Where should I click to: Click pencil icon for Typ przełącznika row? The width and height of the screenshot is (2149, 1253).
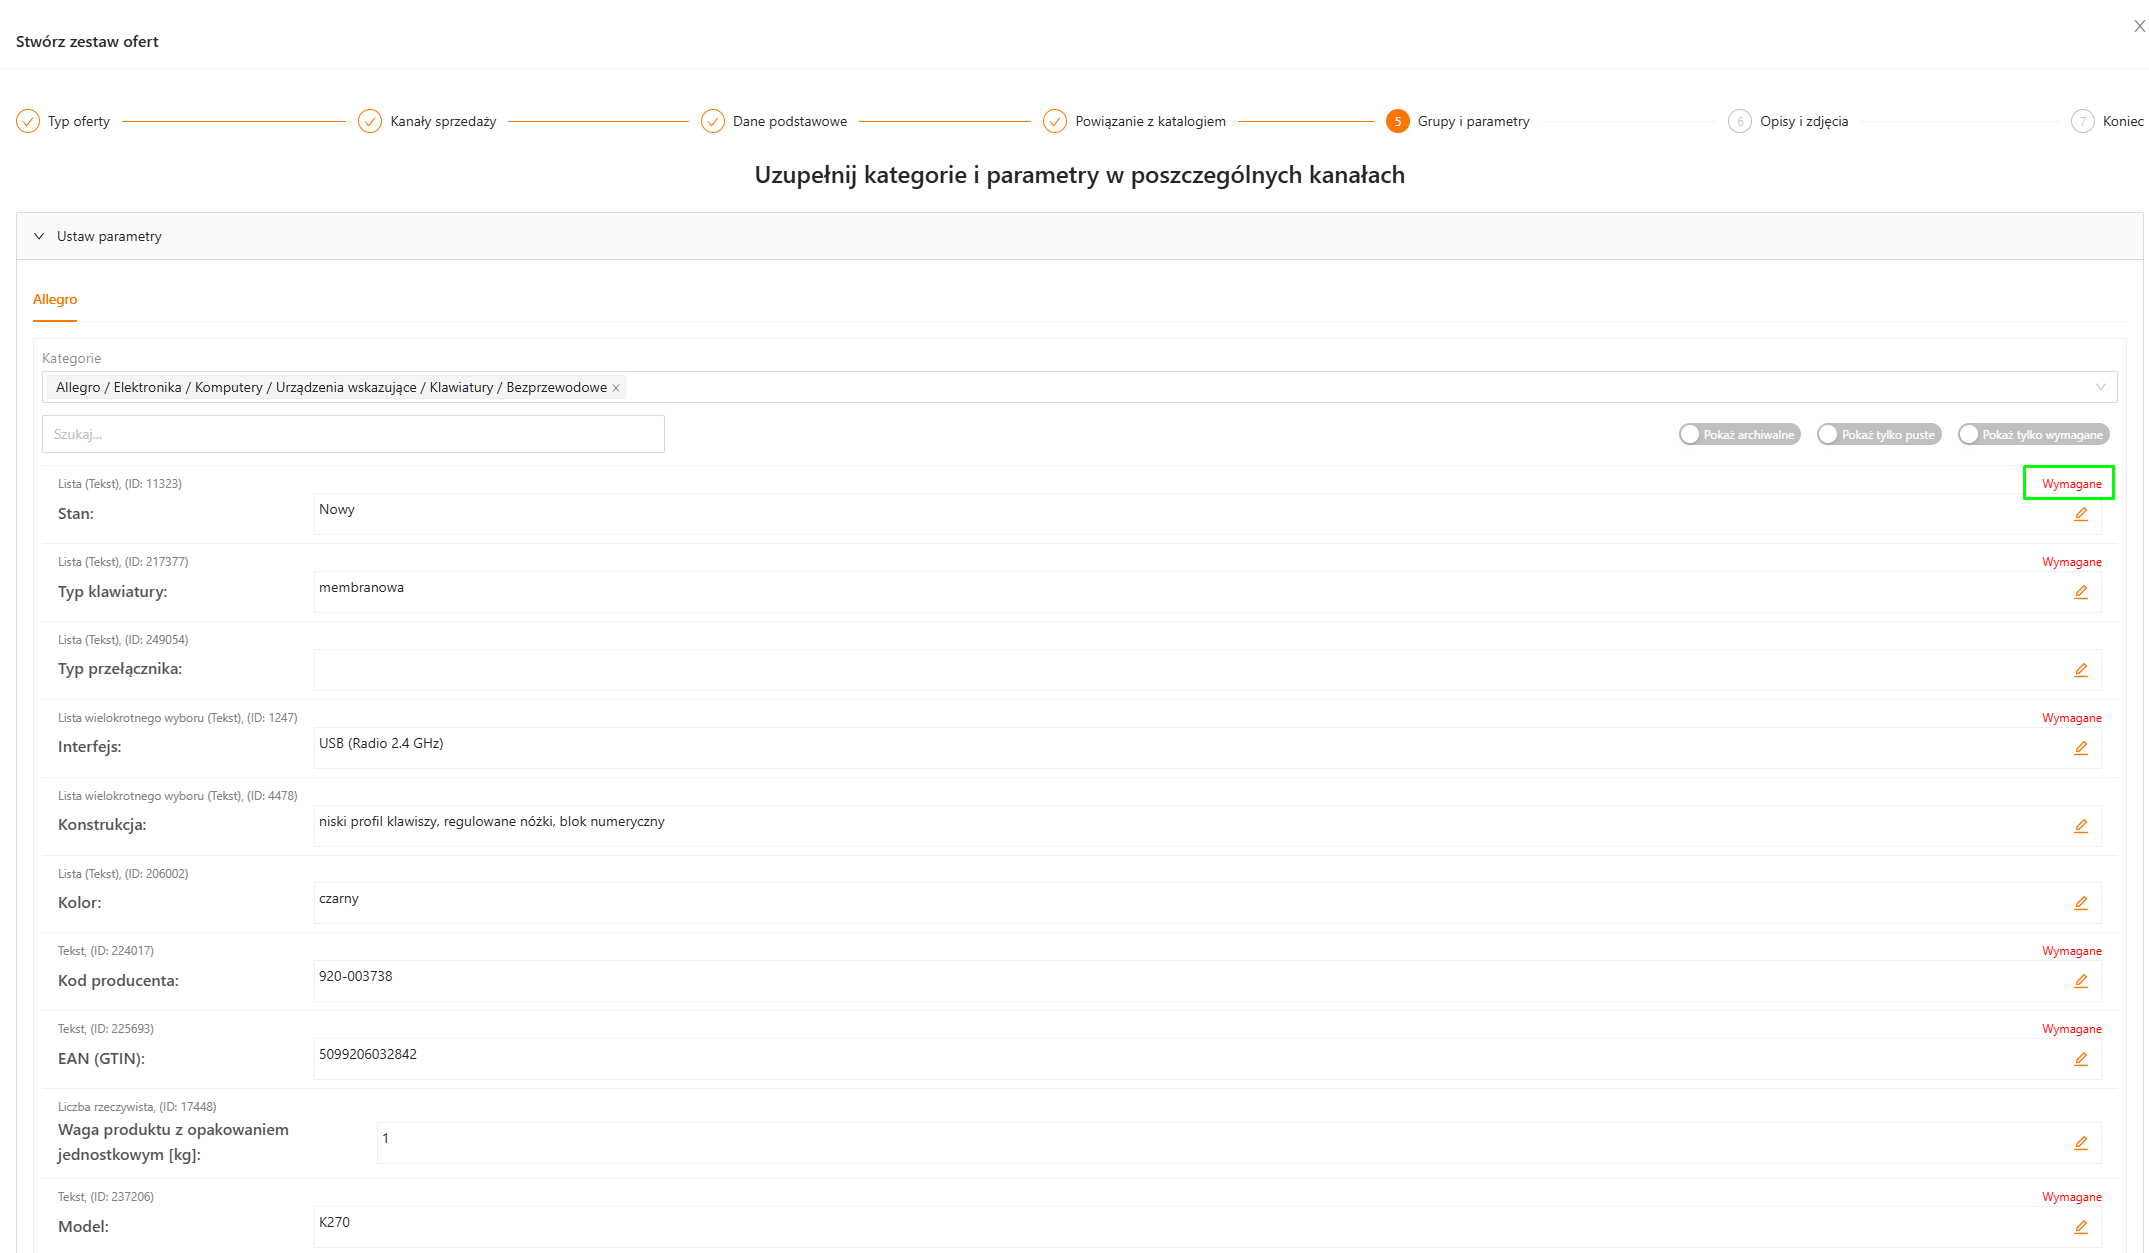(2080, 670)
